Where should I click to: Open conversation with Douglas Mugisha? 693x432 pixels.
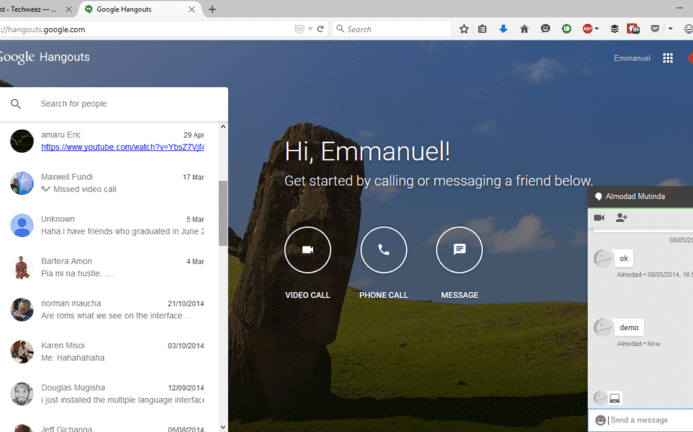[109, 394]
